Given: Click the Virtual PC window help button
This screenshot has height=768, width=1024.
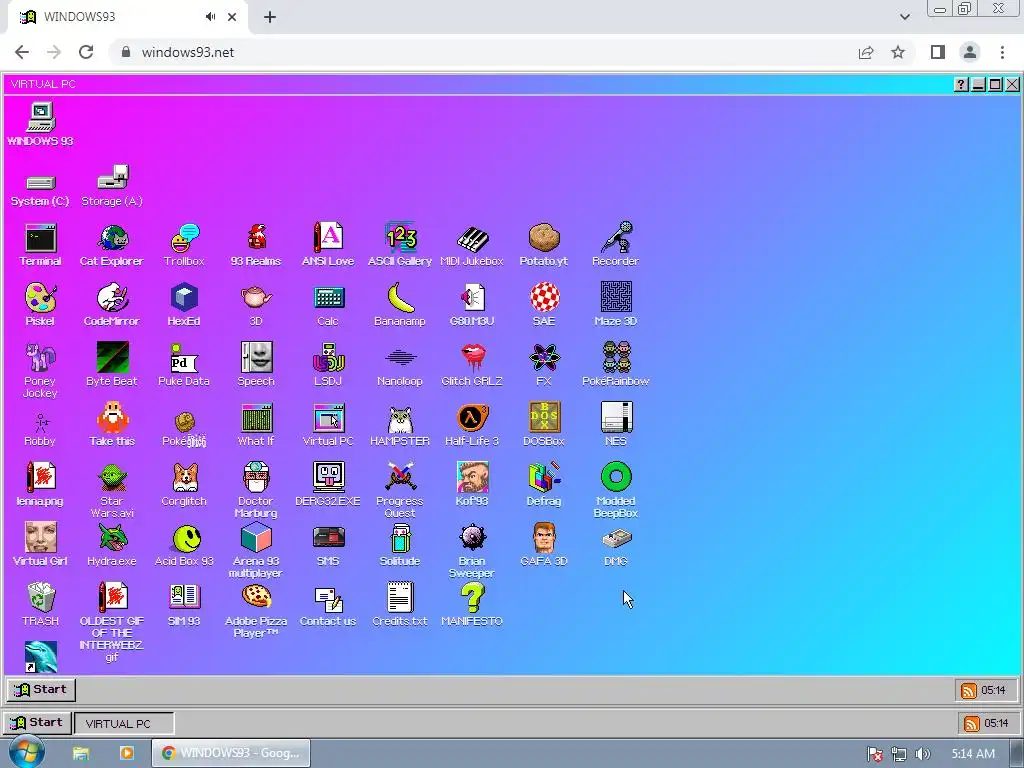Looking at the screenshot, I should point(961,84).
